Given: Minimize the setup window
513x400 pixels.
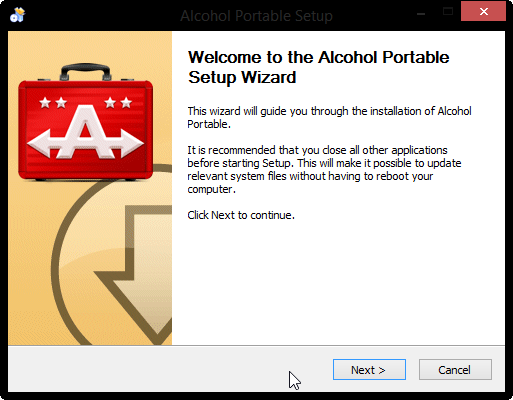Looking at the screenshot, I should click(x=421, y=14).
